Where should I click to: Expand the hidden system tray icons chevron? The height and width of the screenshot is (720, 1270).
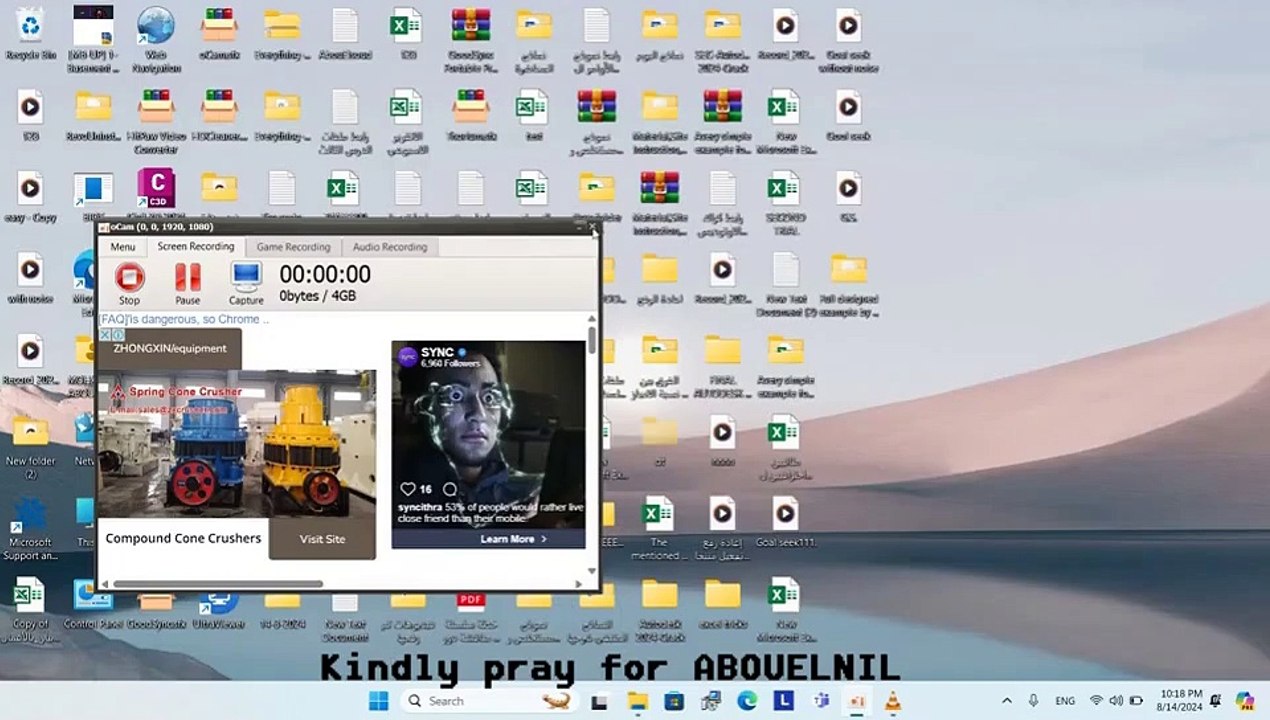coord(1006,701)
